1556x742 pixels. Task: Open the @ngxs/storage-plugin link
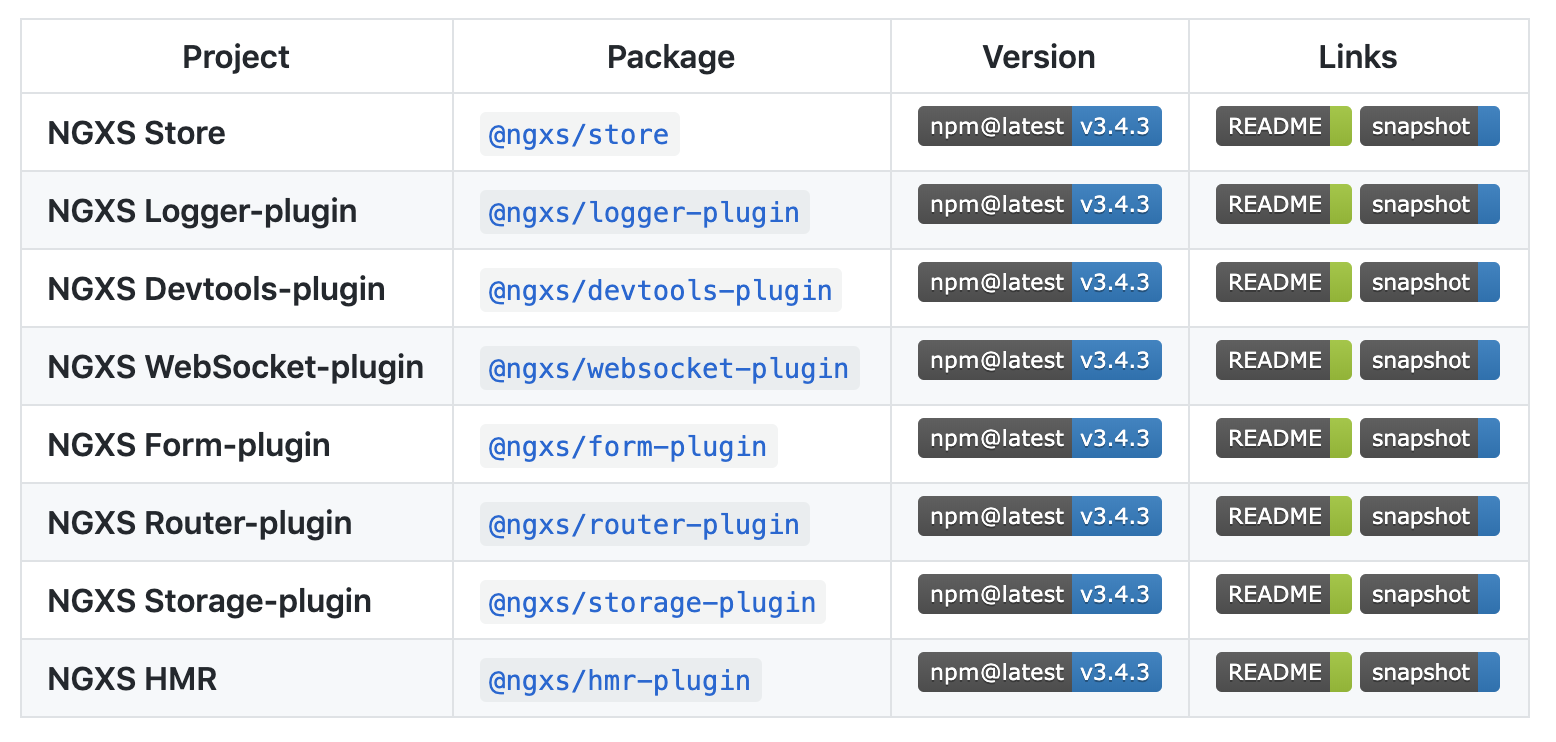coord(652,603)
